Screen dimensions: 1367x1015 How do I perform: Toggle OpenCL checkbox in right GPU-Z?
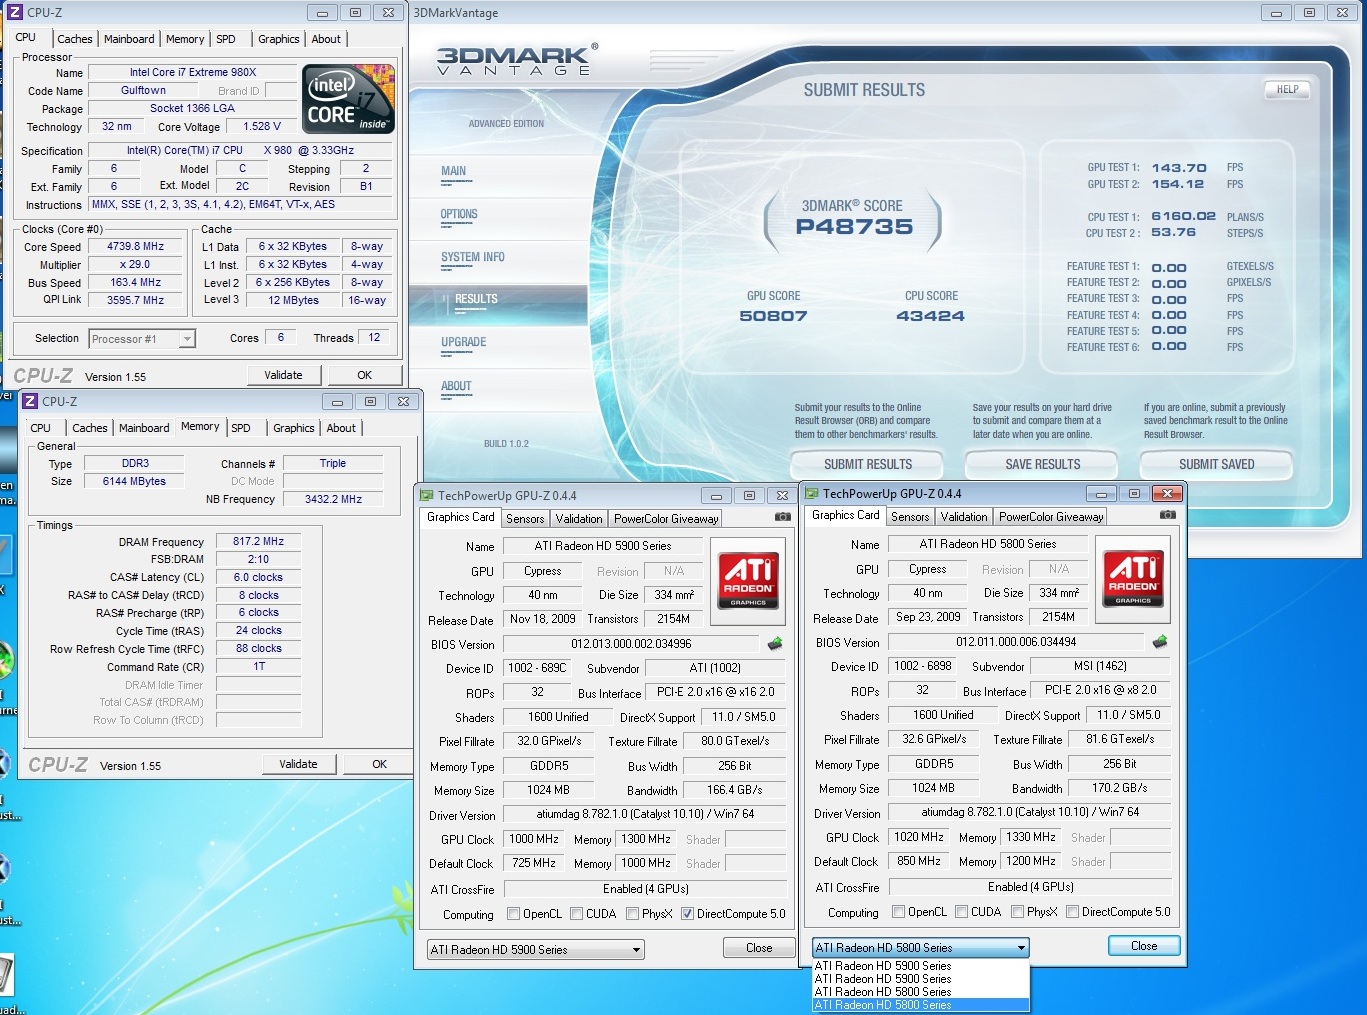[x=898, y=911]
